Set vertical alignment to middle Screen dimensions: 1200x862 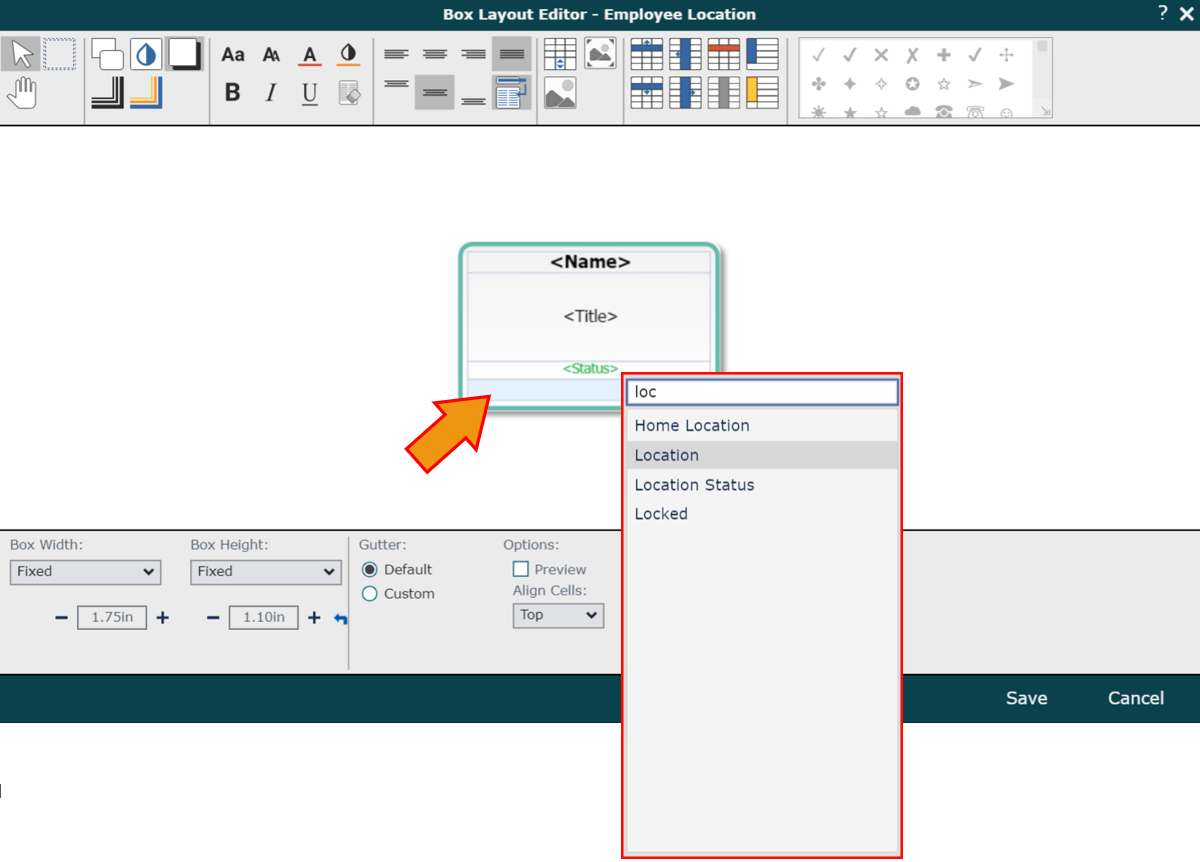point(435,92)
